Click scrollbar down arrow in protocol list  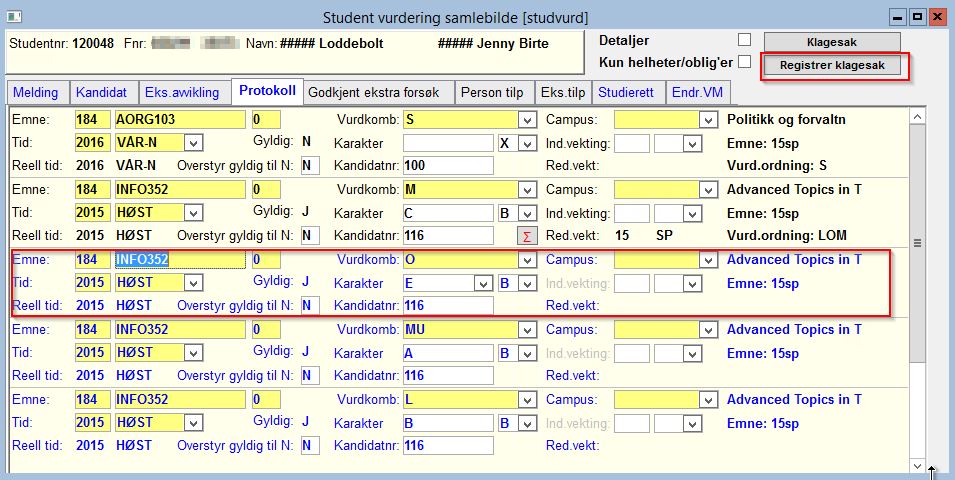pos(918,465)
